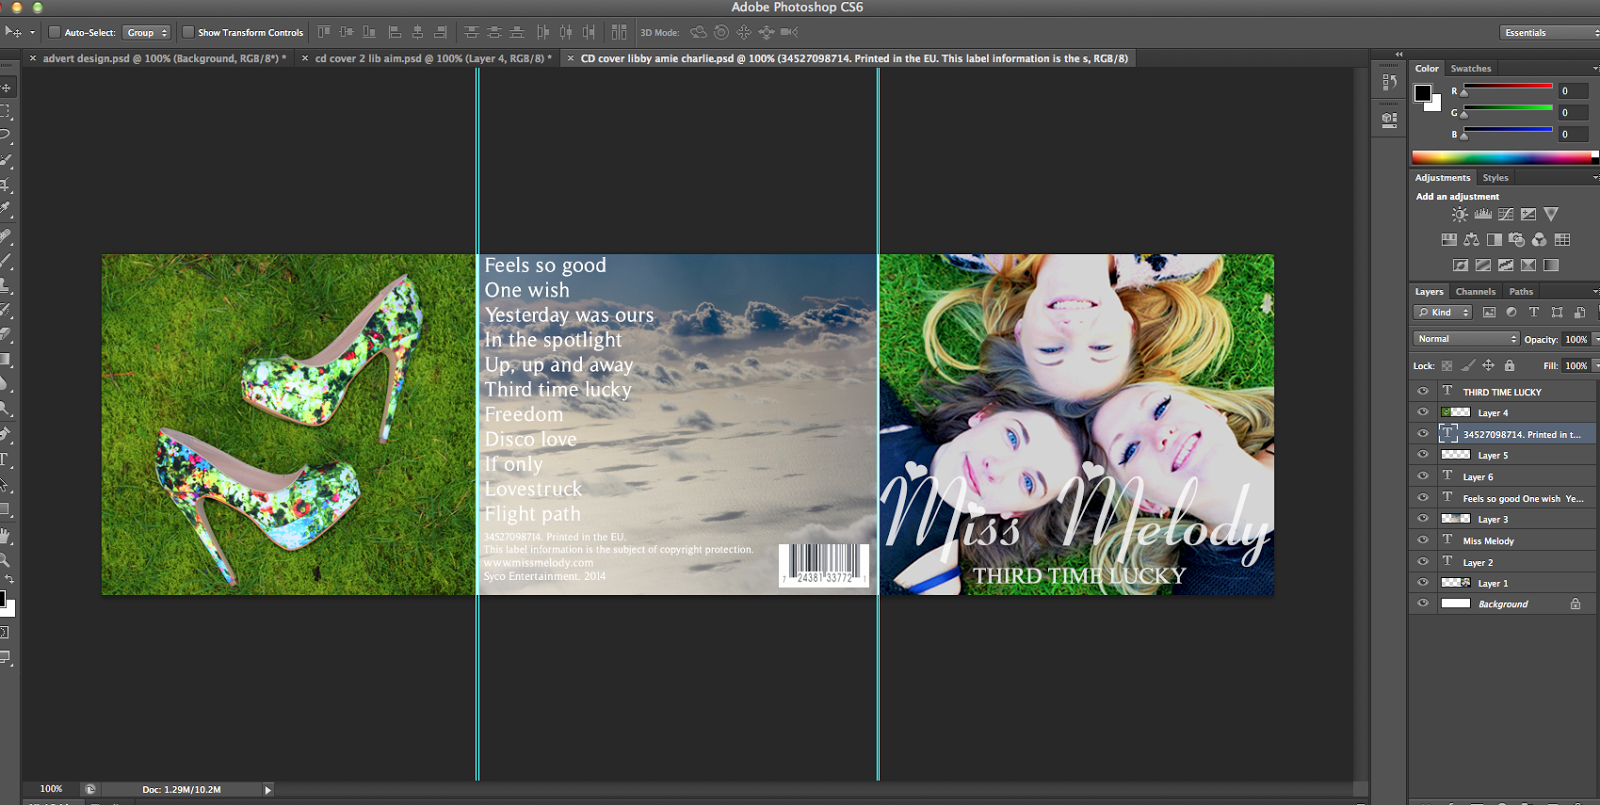Pick a color from the spectrum ramp
Image resolution: width=1600 pixels, height=805 pixels.
tap(1504, 157)
